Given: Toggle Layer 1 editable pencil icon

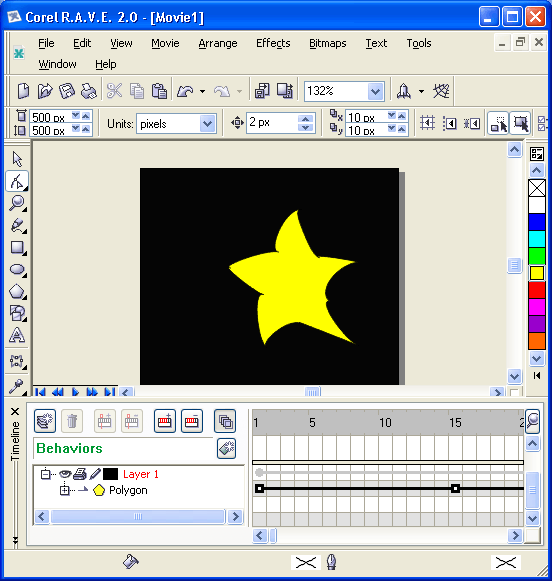Looking at the screenshot, I should [95, 474].
